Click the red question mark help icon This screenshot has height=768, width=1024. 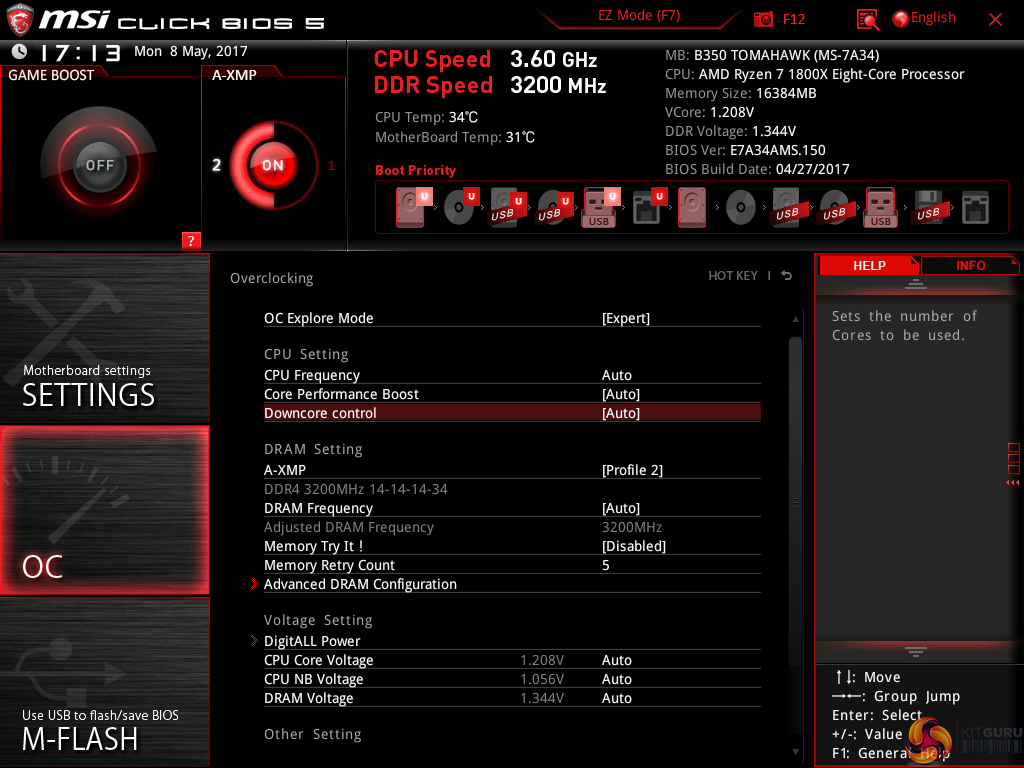(x=191, y=240)
